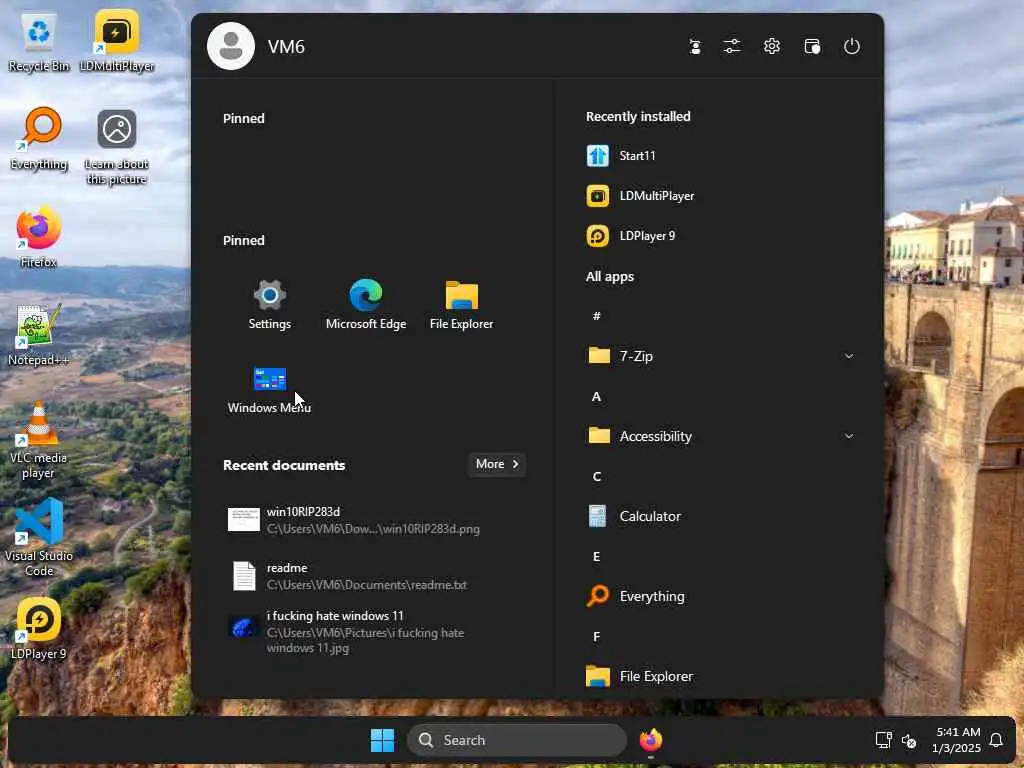Open the Pictures jpg recent document
Image resolution: width=1024 pixels, height=768 pixels.
pos(376,632)
